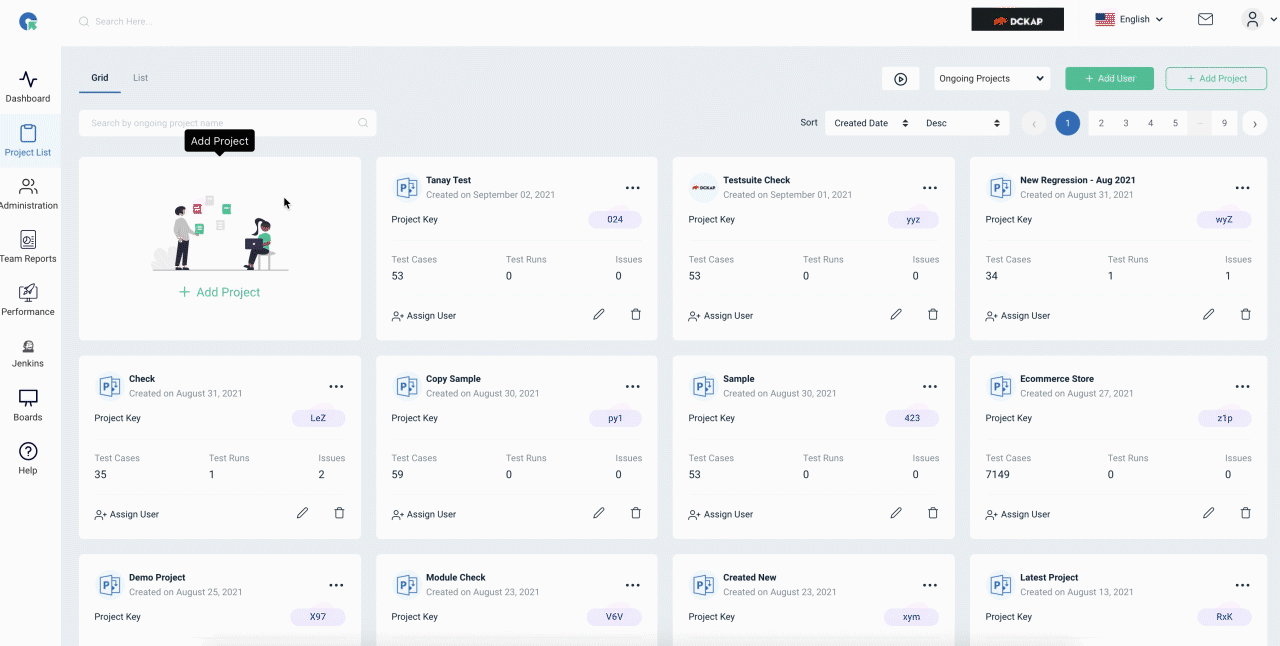Switch to the List tab
The width and height of the screenshot is (1280, 646).
pos(140,78)
